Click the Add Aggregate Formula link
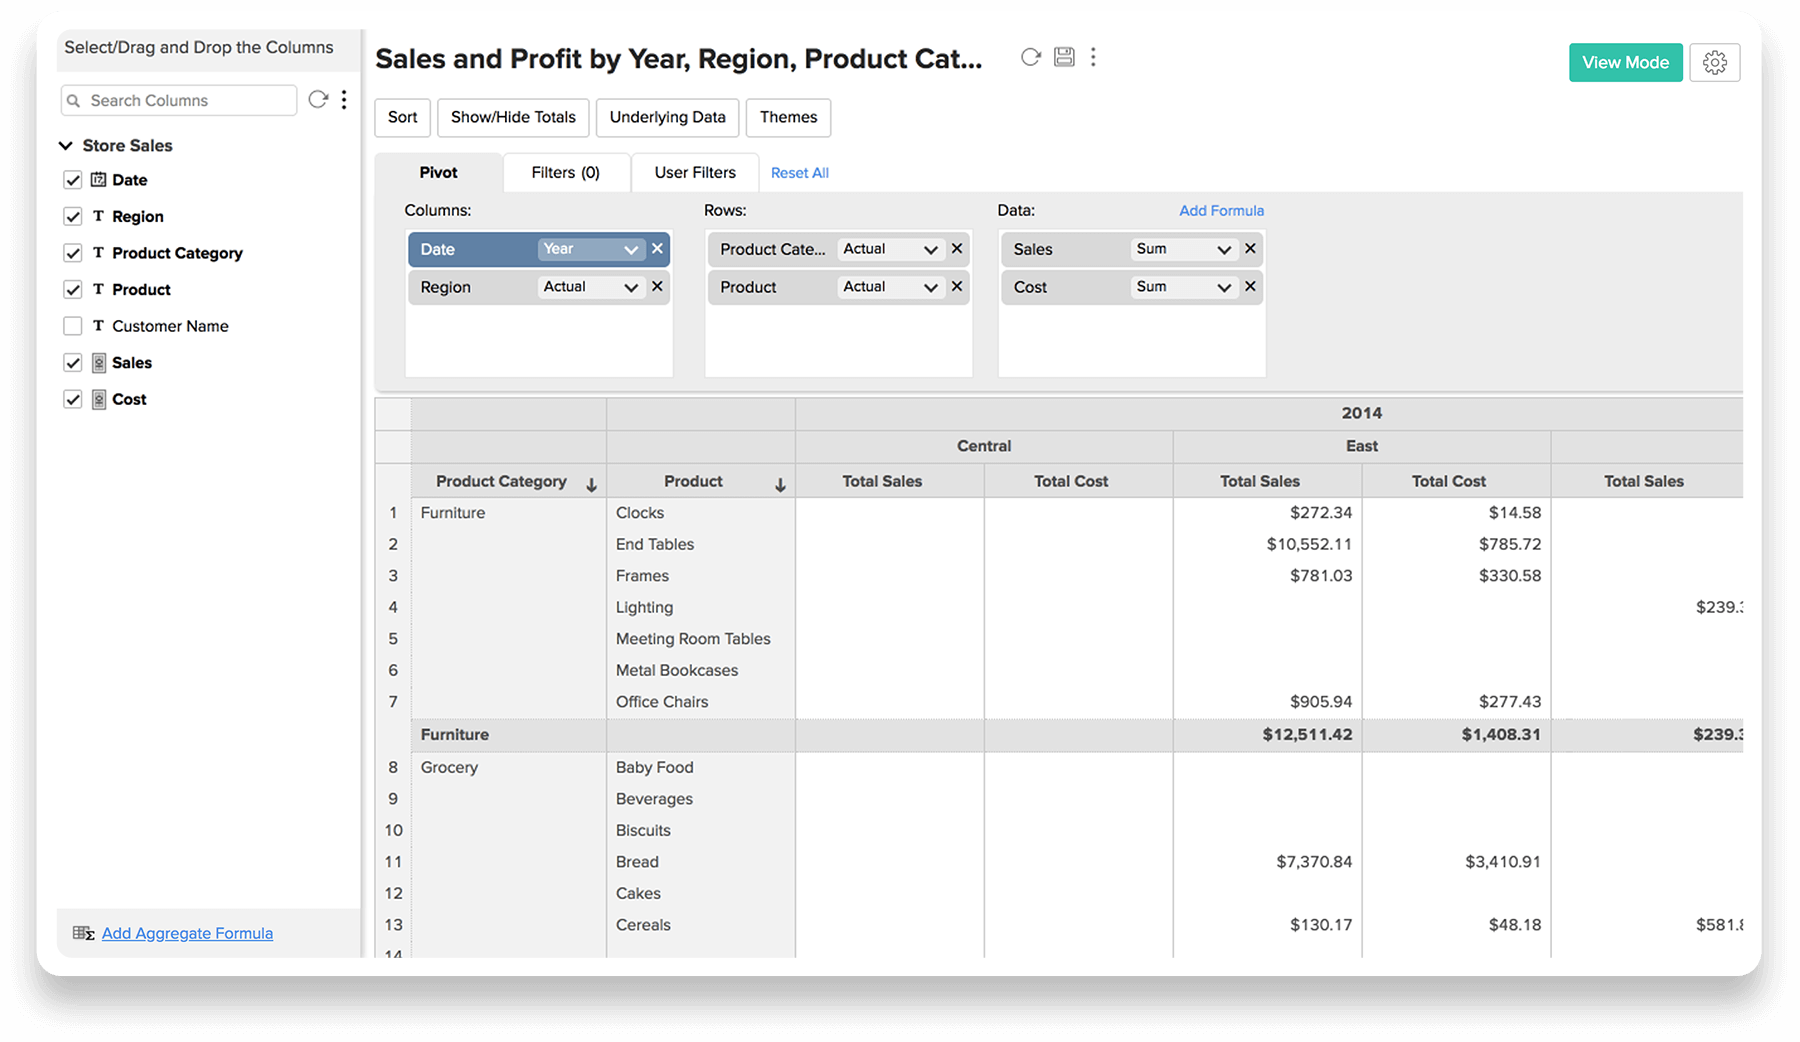 pos(187,933)
